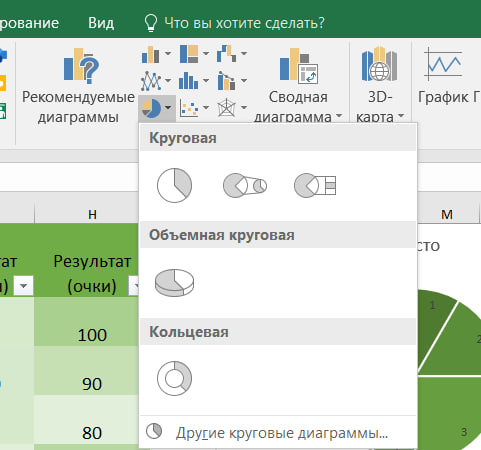Expand the hierarchy chart dropdown arrow

(x=206, y=53)
